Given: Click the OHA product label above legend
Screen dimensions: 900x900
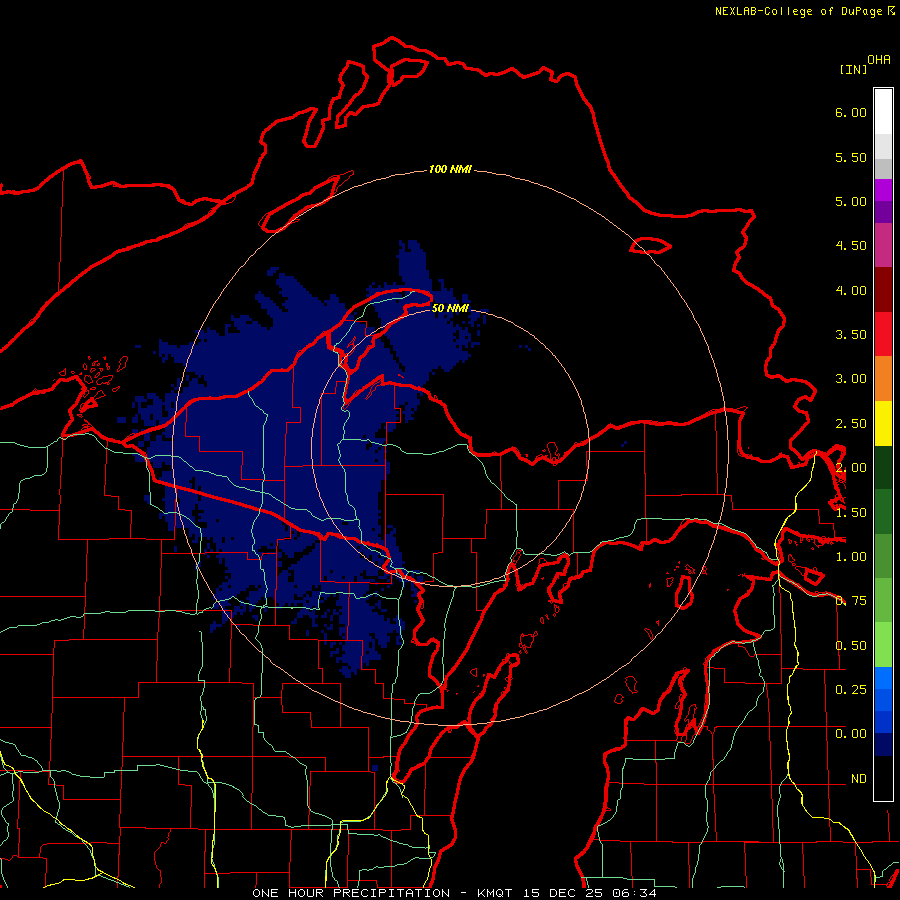Looking at the screenshot, I should (x=879, y=59).
